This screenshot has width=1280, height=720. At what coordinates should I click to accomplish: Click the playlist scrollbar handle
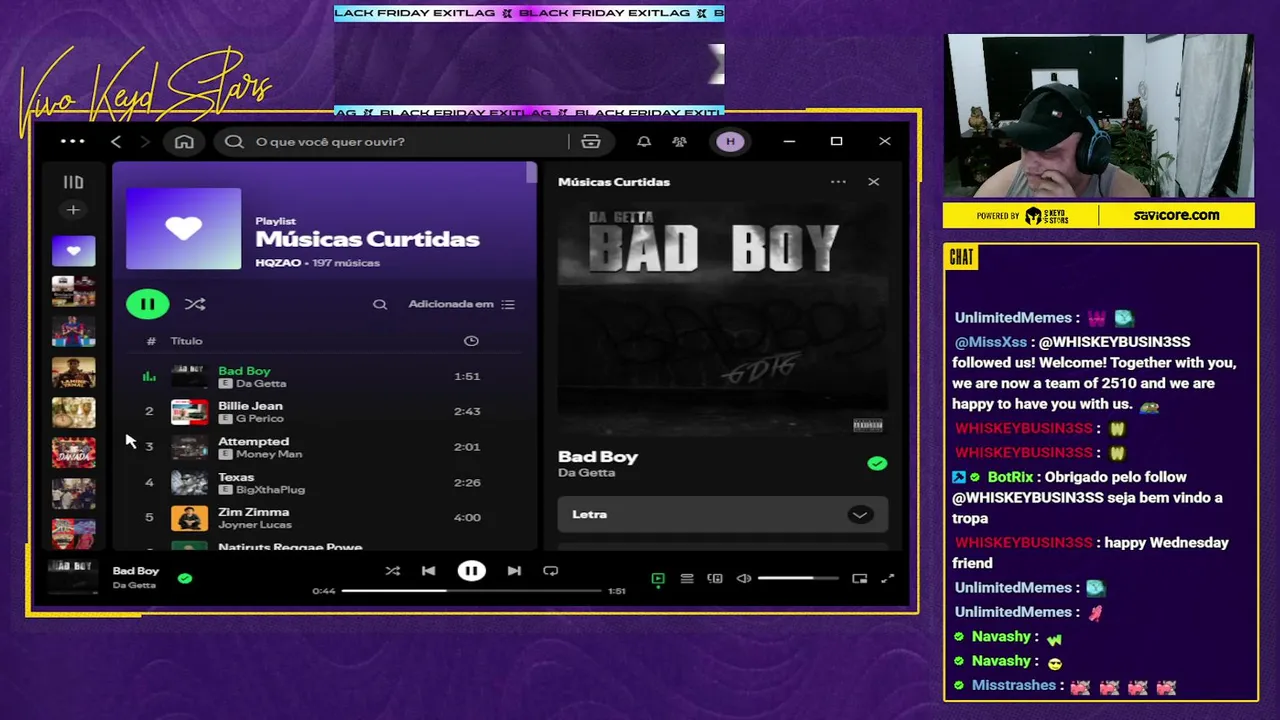(531, 174)
